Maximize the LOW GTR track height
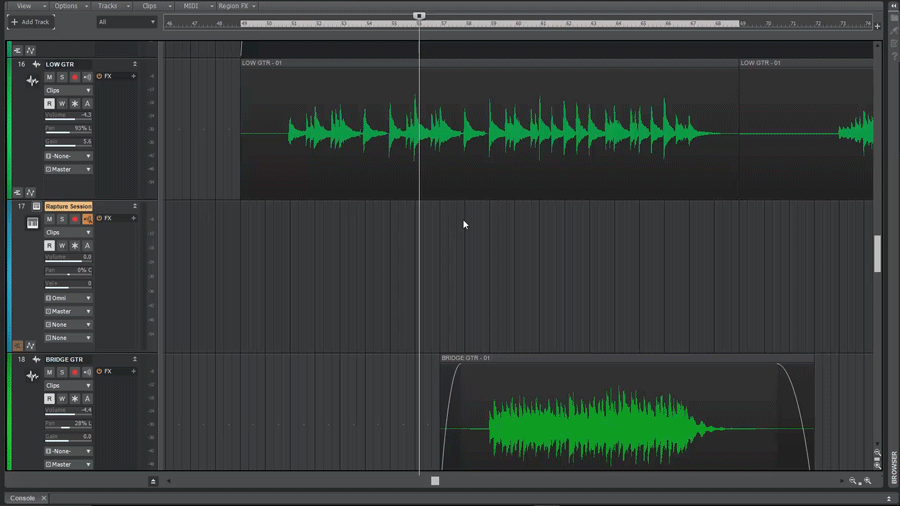 click(x=135, y=64)
